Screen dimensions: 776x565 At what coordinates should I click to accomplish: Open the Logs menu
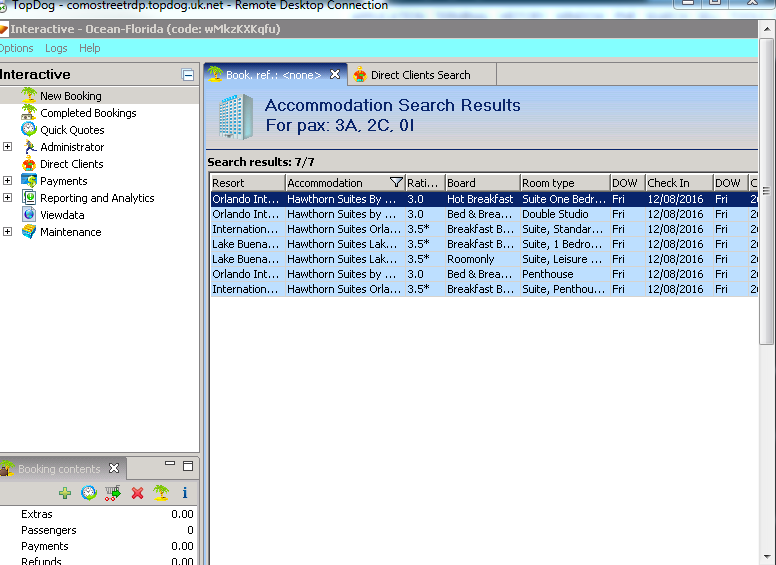(x=56, y=48)
